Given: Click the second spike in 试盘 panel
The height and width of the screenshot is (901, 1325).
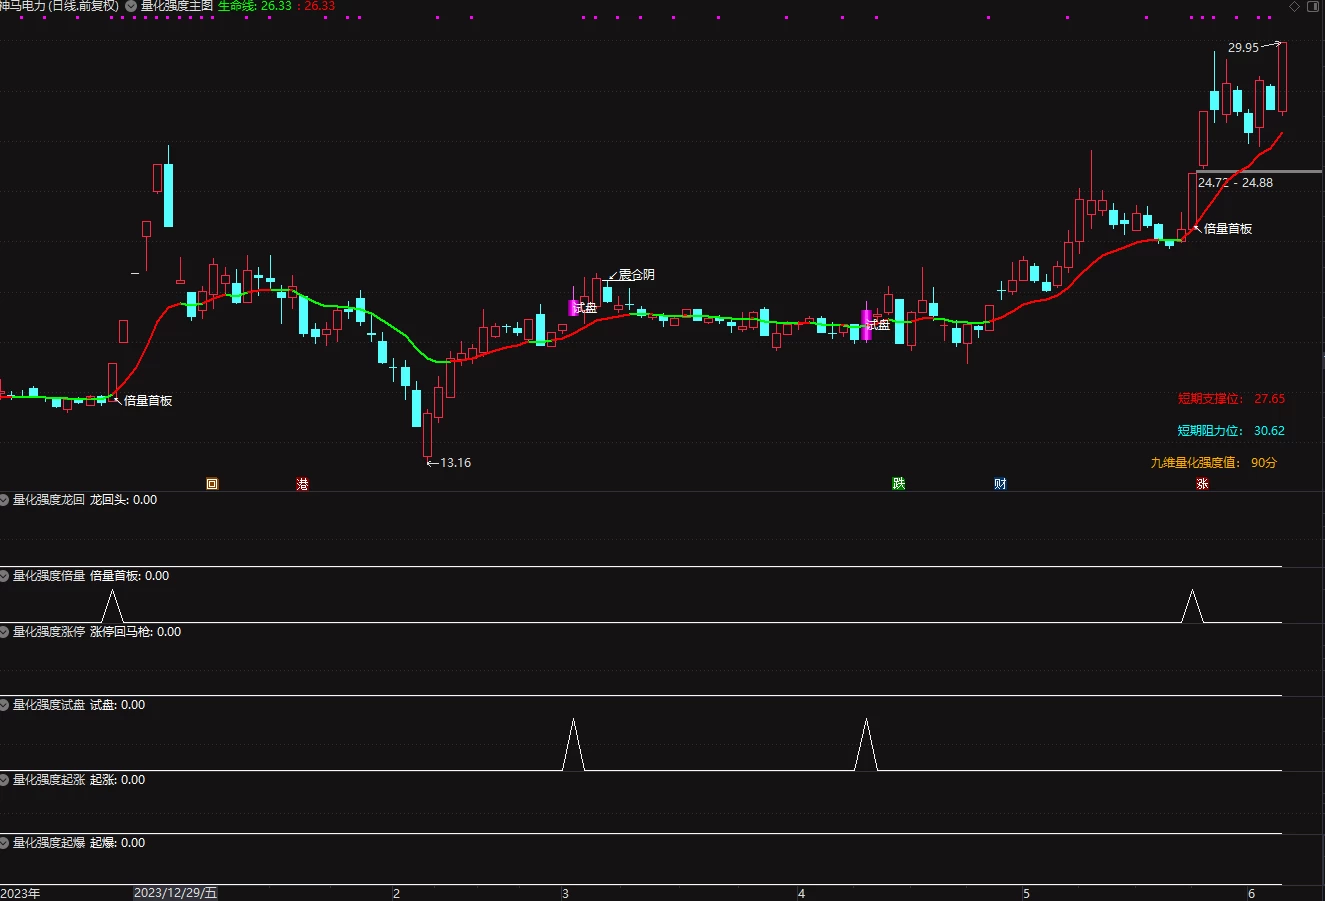Looking at the screenshot, I should click(866, 744).
